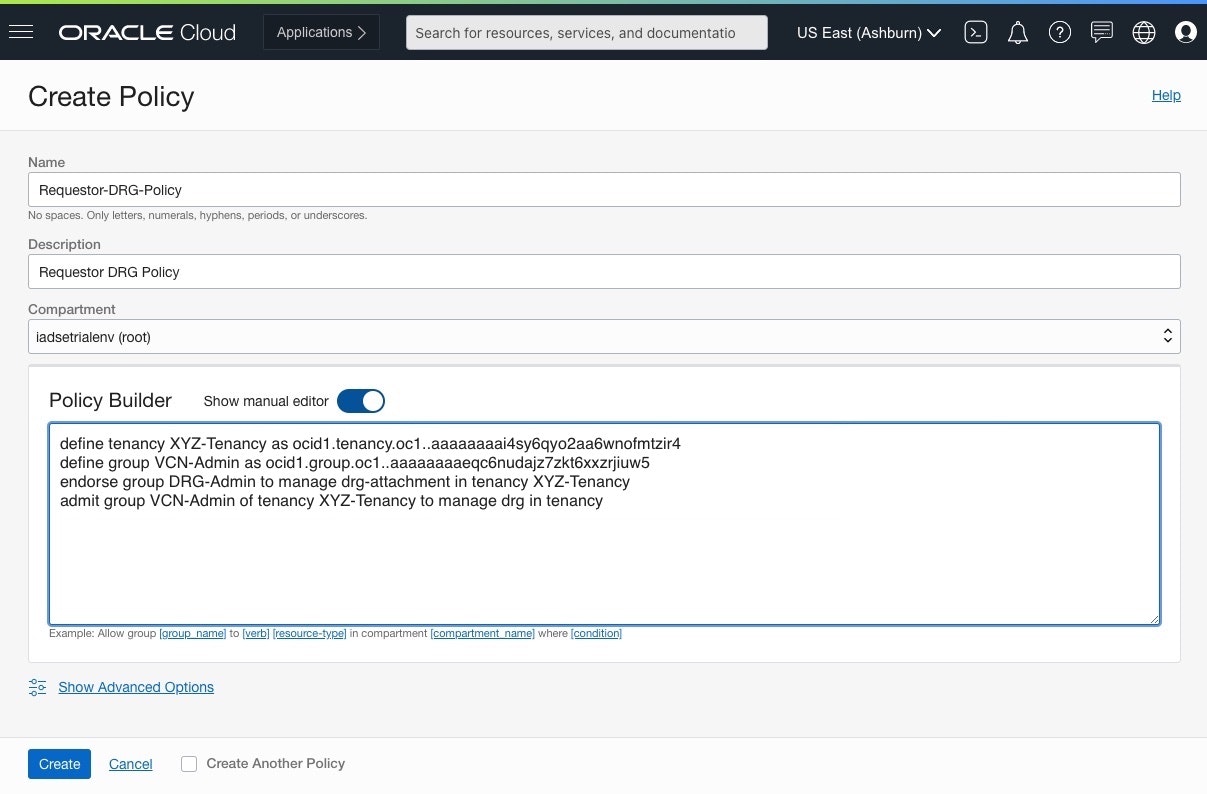The image size is (1207, 794).
Task: Click the Oracle Cloud logo
Action: [147, 33]
